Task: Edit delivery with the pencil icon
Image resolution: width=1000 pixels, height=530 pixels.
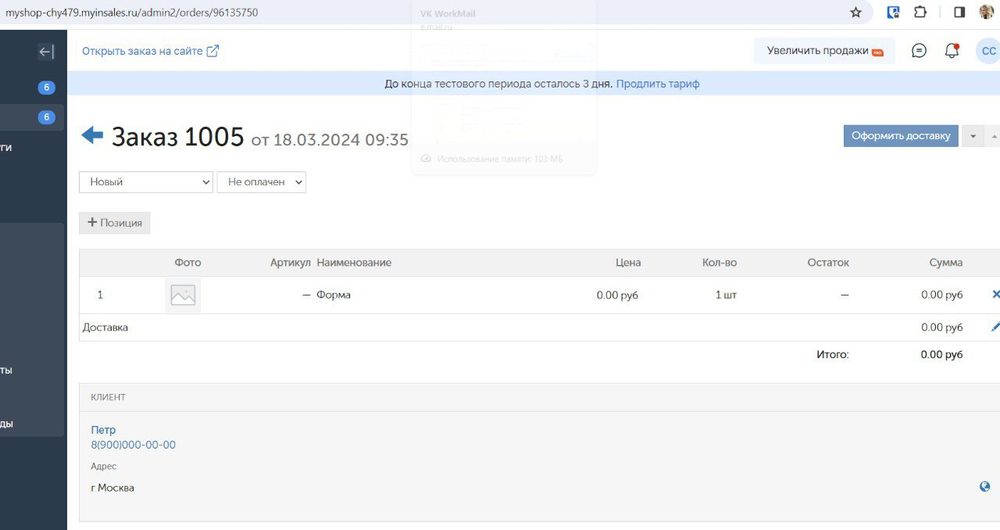Action: tap(995, 327)
